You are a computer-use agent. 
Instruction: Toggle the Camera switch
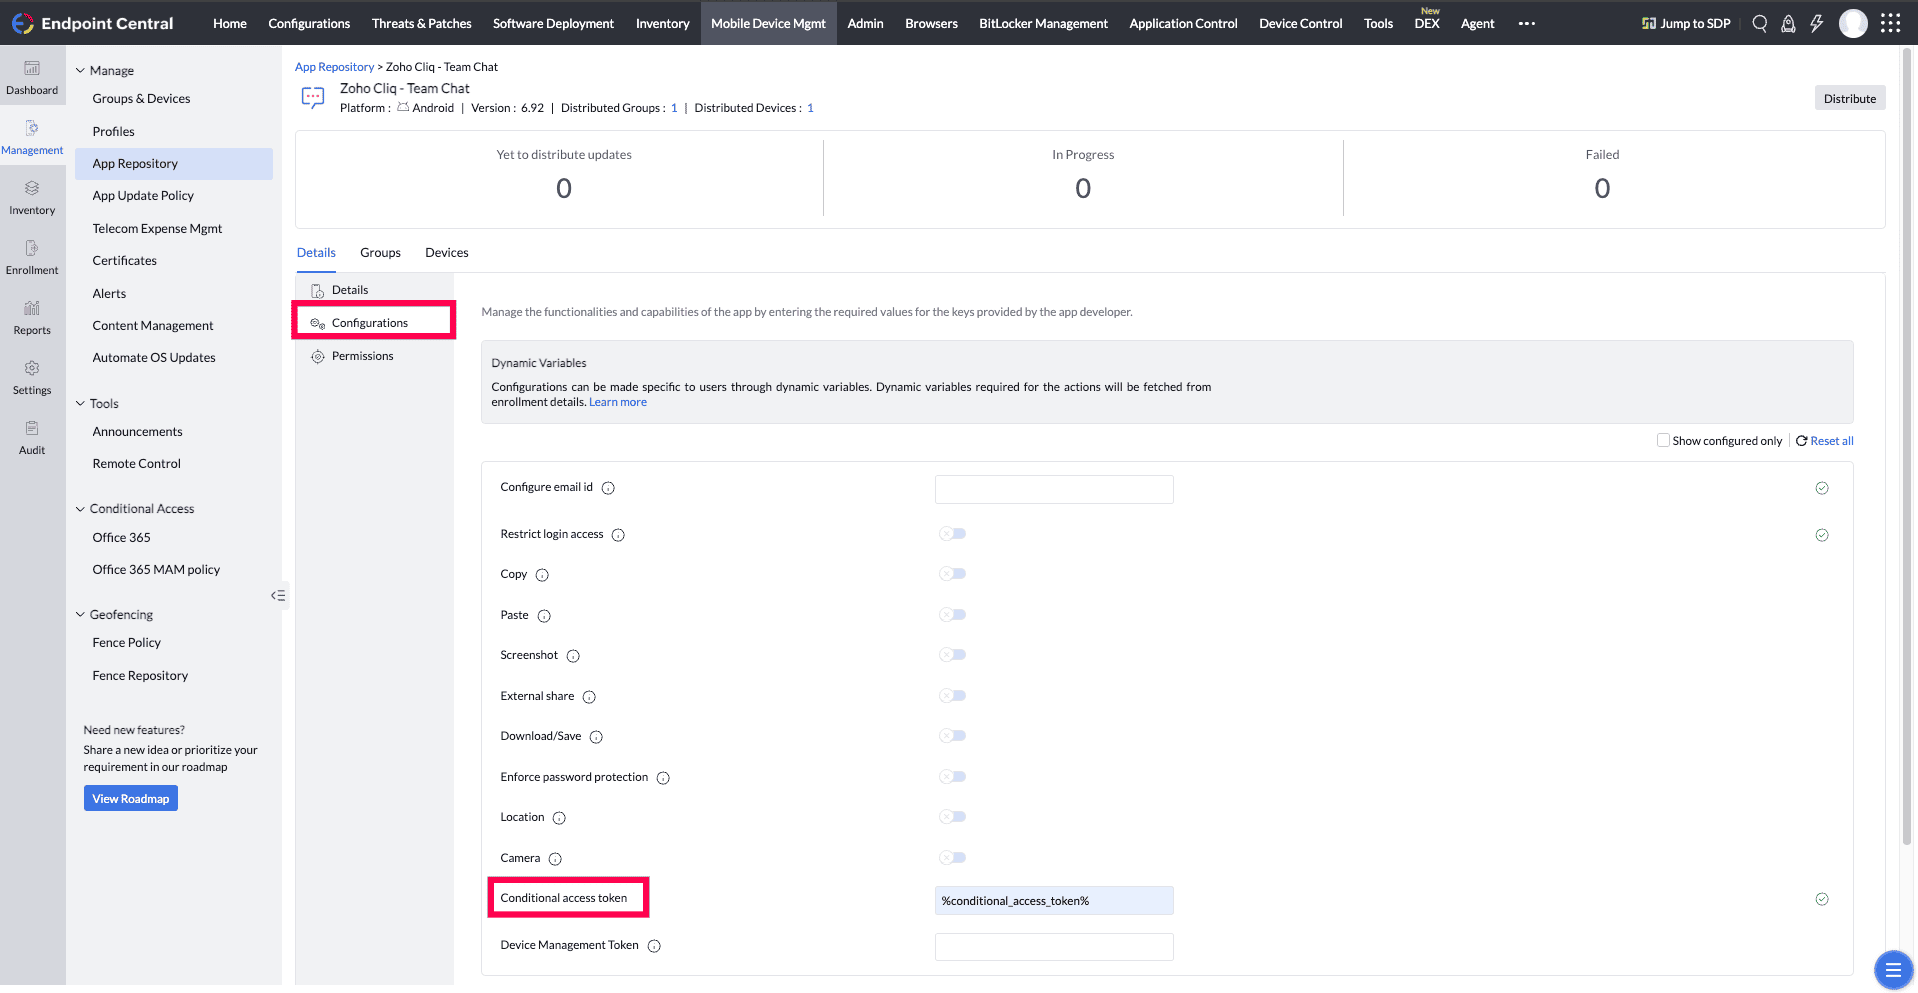952,857
